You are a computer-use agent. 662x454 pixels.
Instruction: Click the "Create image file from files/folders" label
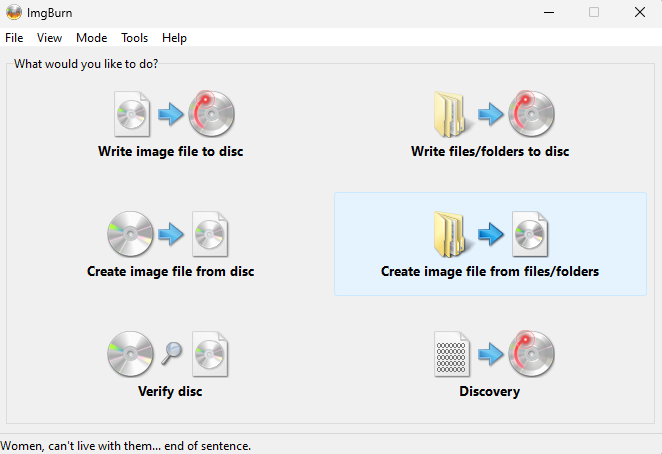pos(490,272)
